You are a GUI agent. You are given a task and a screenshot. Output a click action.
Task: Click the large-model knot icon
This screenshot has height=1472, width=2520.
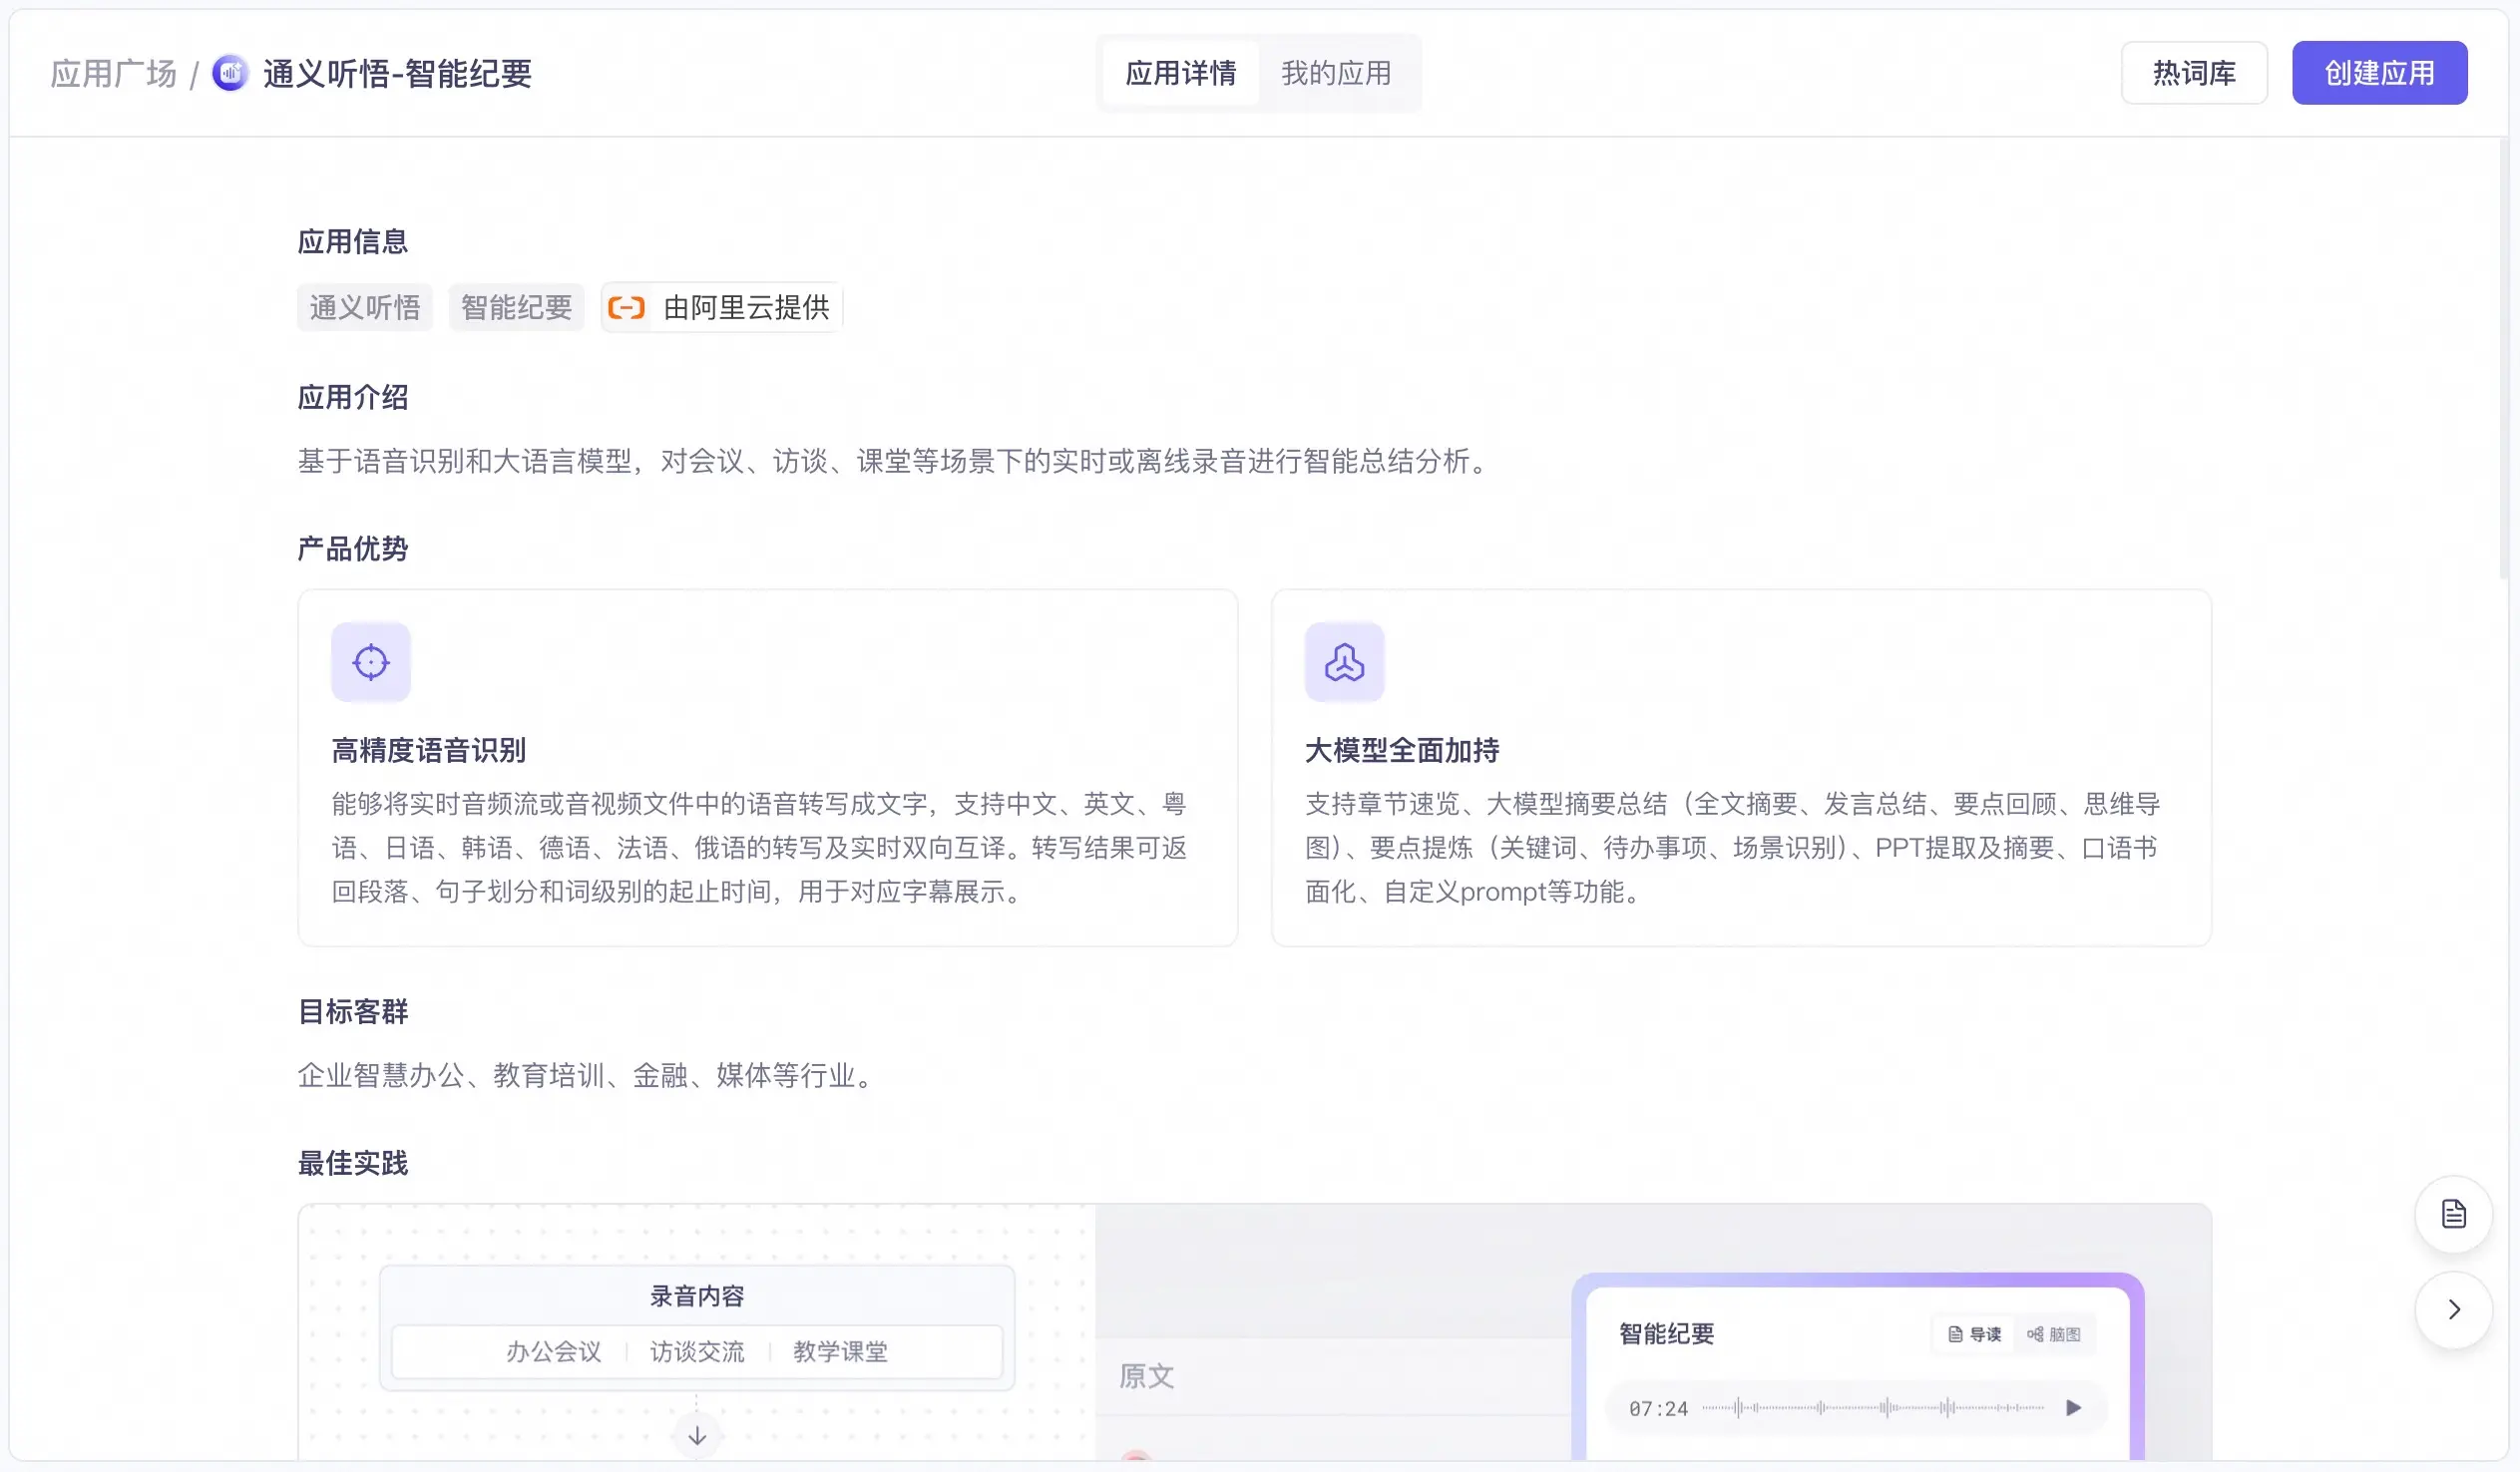tap(1344, 662)
